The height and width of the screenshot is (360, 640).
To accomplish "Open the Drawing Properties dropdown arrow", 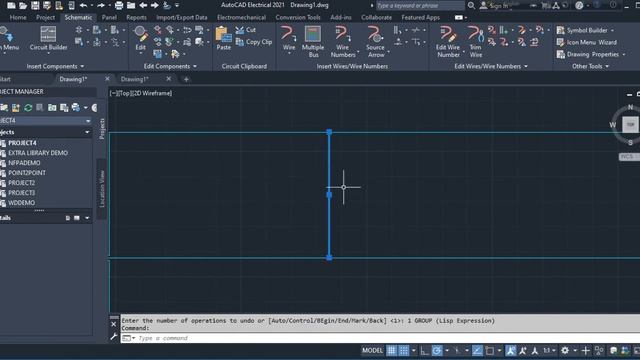I will (624, 55).
